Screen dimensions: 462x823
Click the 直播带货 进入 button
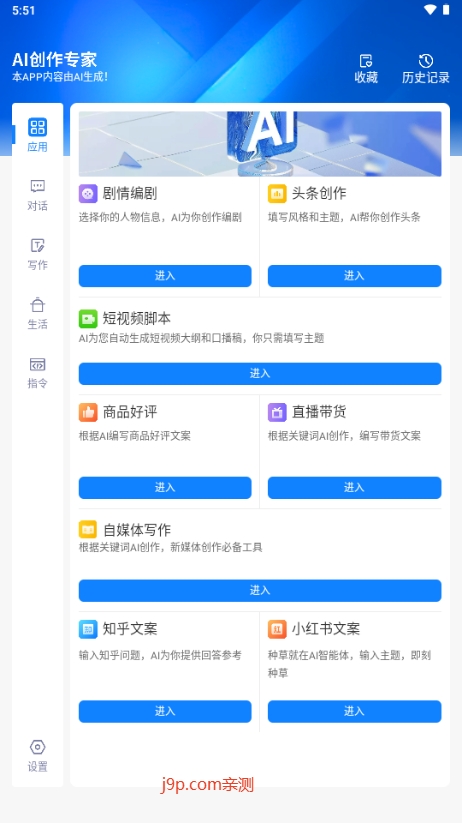point(354,488)
